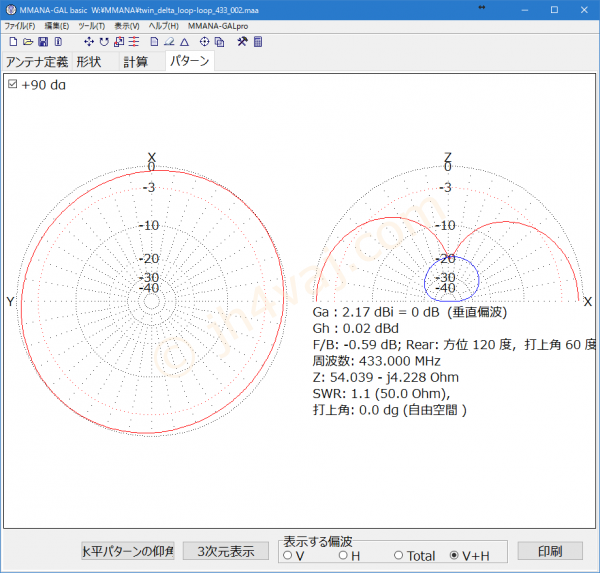This screenshot has height=573, width=600.
Task: Click the file info document icon
Action: (58, 42)
